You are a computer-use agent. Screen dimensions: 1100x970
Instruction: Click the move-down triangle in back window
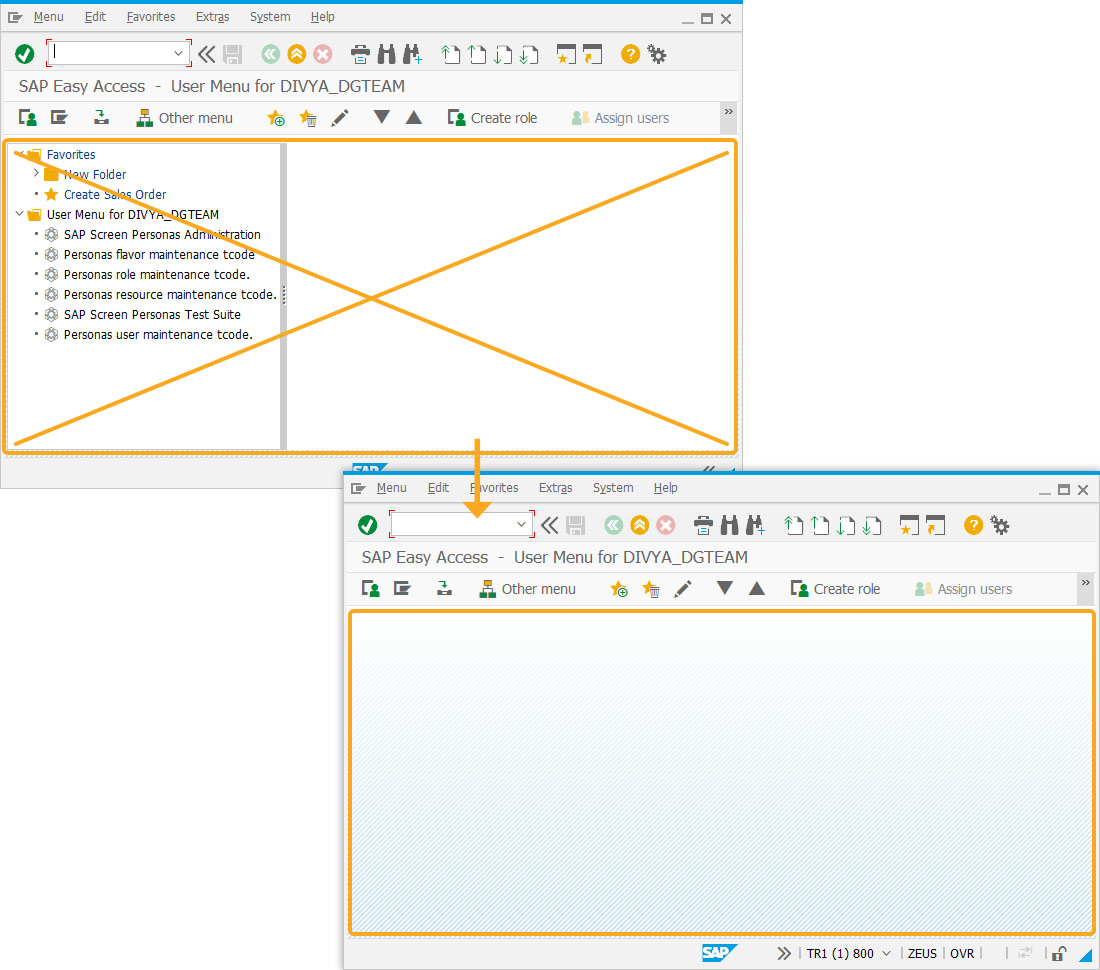pyautogui.click(x=382, y=117)
